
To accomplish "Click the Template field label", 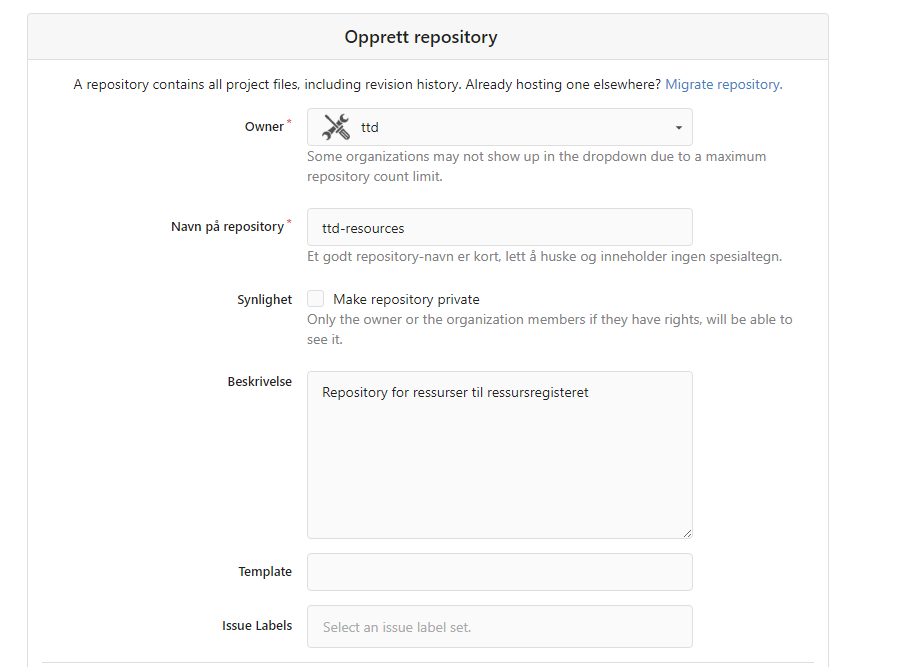I will (264, 572).
